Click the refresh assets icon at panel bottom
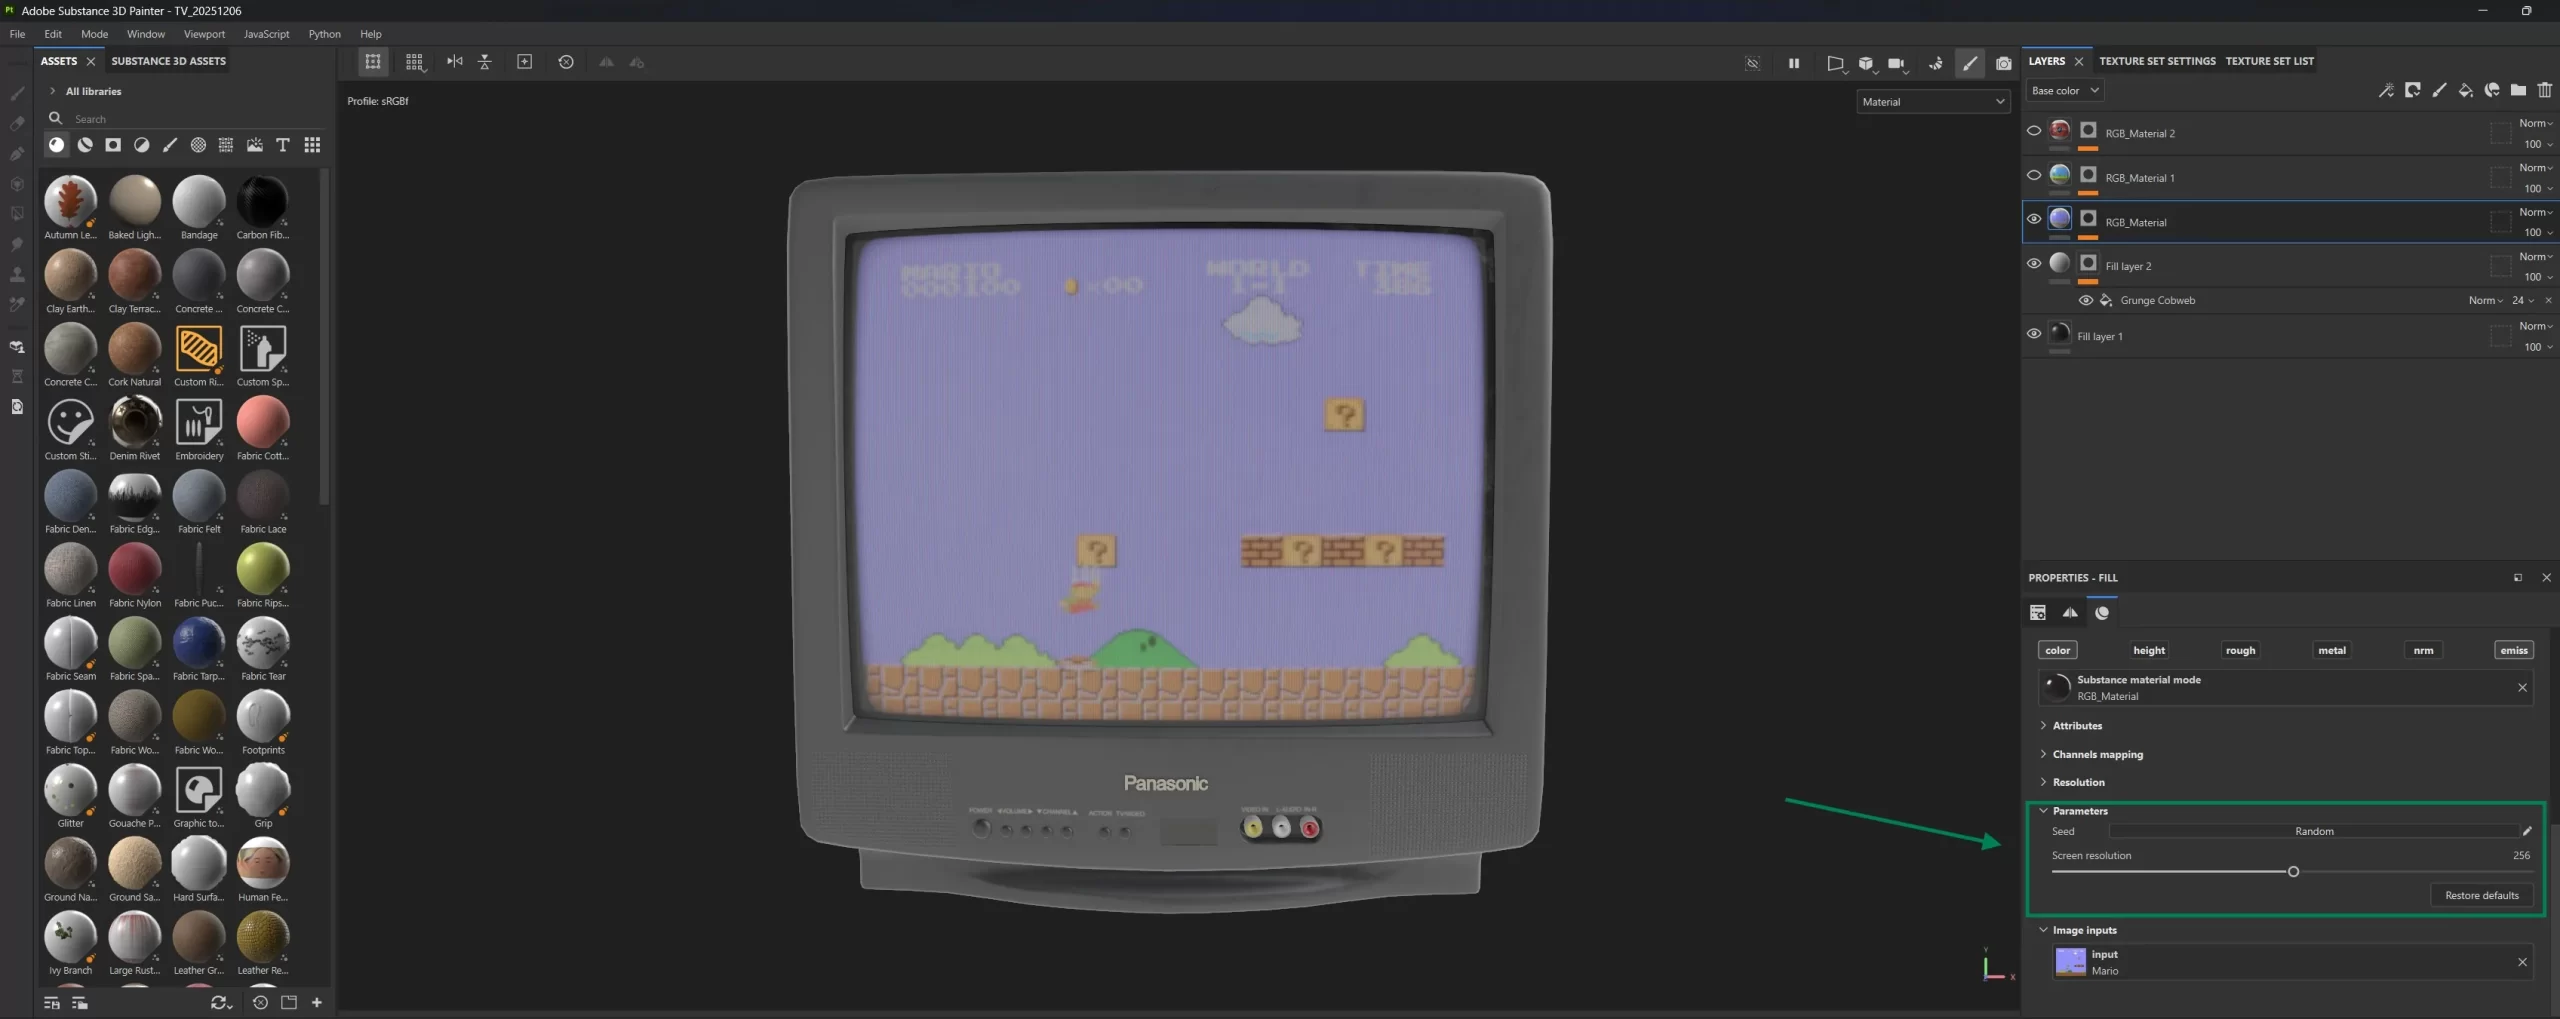 point(220,1002)
